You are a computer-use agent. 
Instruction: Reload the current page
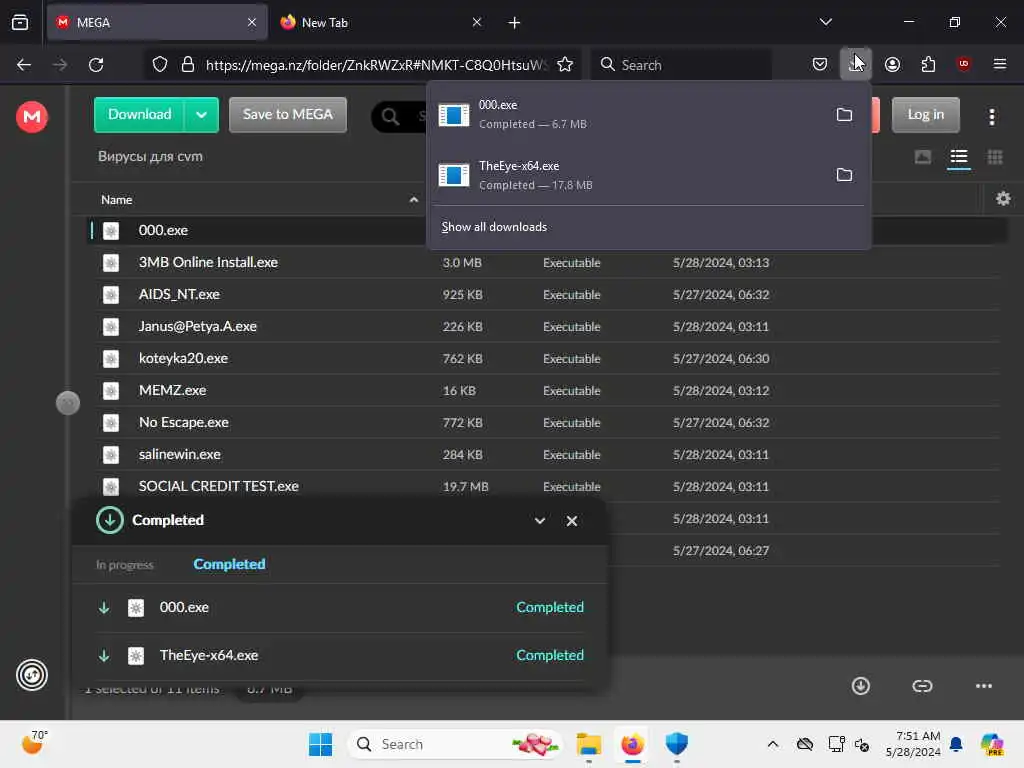96,64
